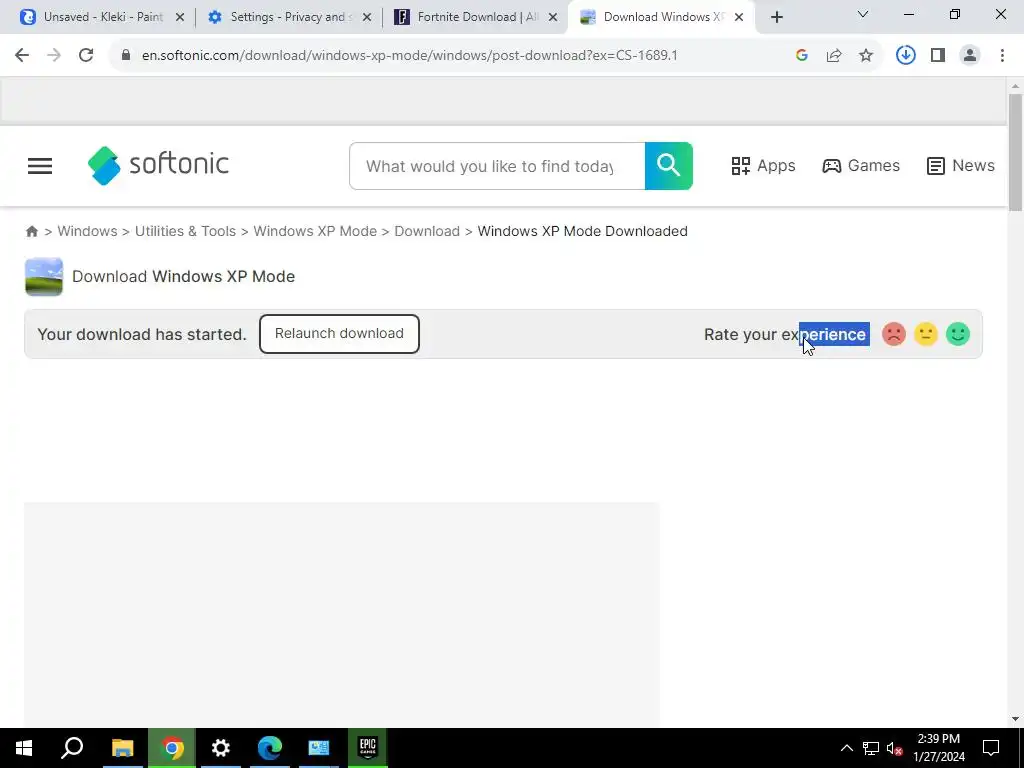The image size is (1024, 768).
Task: Open Windows taskbar search
Action: click(72, 748)
